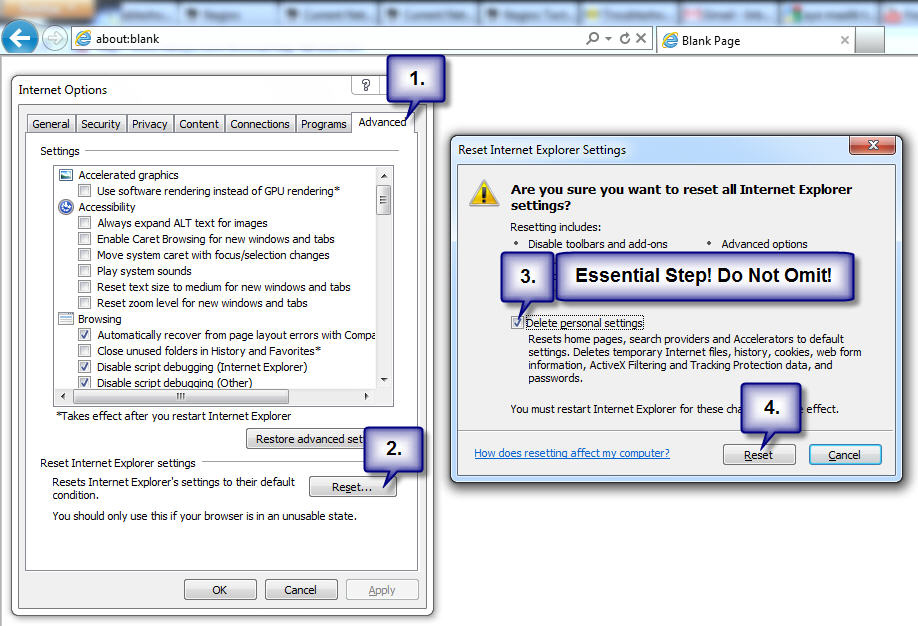Click settings list scroll up arrow
This screenshot has width=918, height=626.
384,175
